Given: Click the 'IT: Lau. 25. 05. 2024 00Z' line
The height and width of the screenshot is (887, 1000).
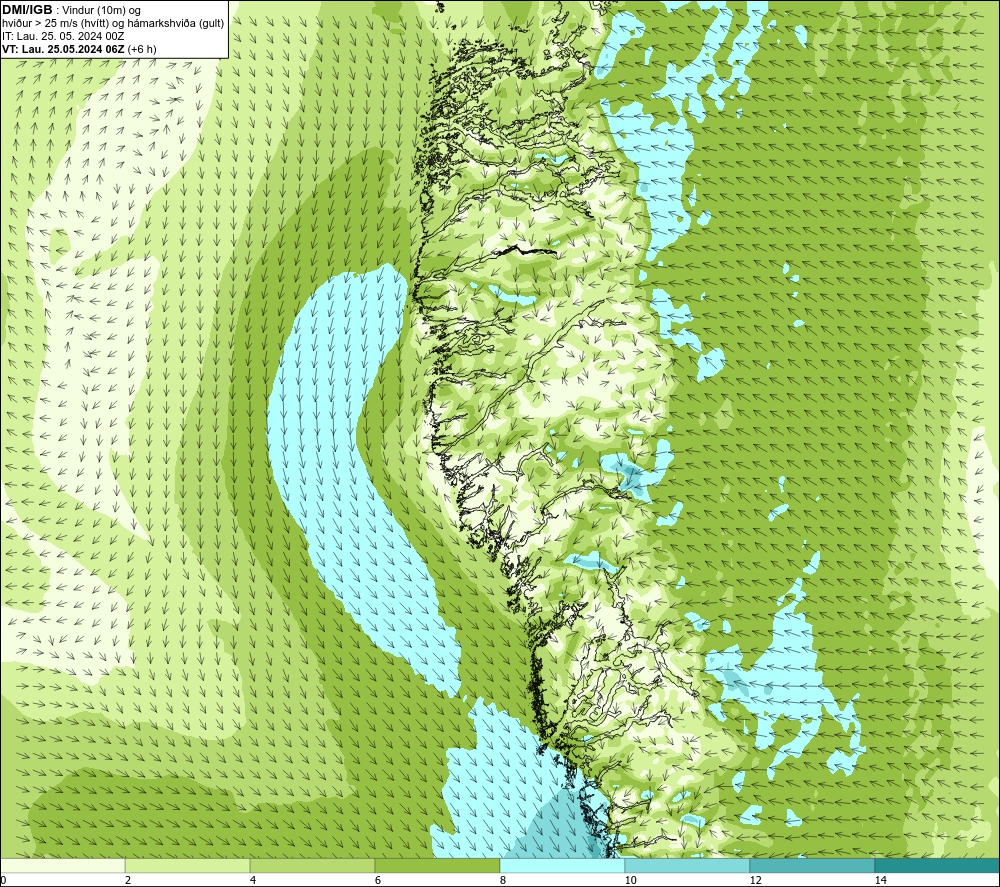Looking at the screenshot, I should (63, 36).
